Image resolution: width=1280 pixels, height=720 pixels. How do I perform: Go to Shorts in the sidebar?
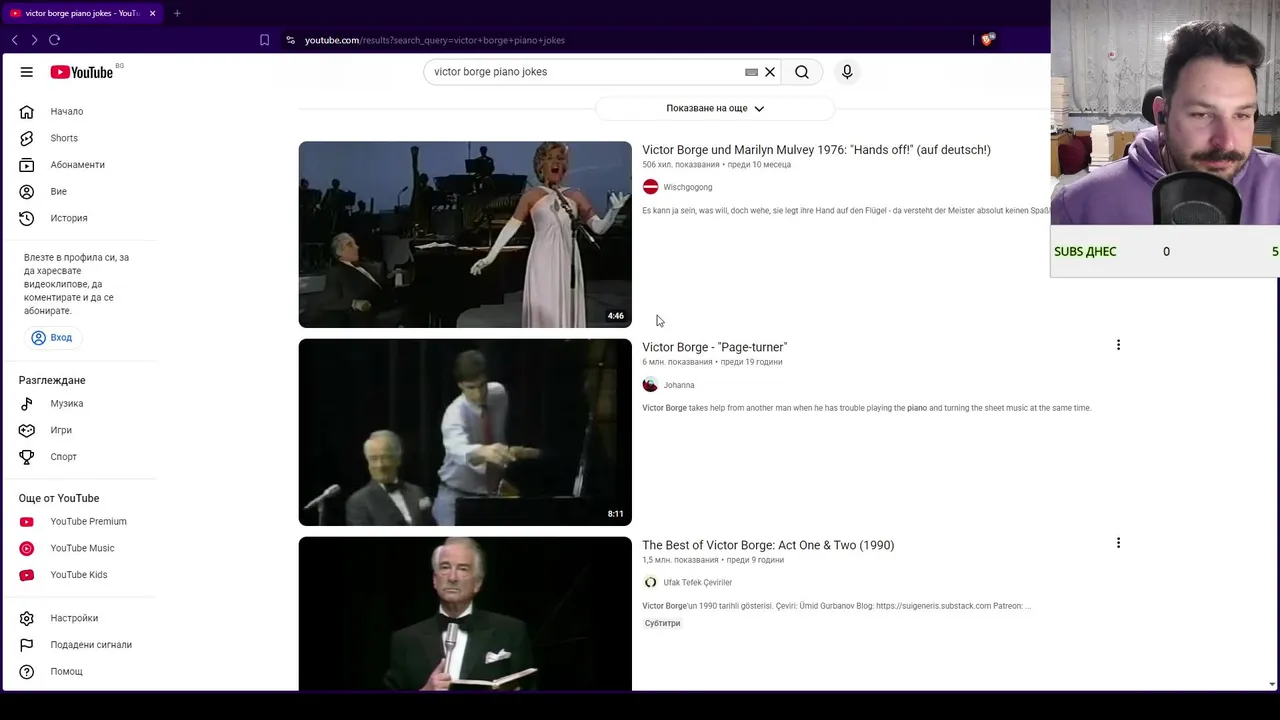click(64, 138)
